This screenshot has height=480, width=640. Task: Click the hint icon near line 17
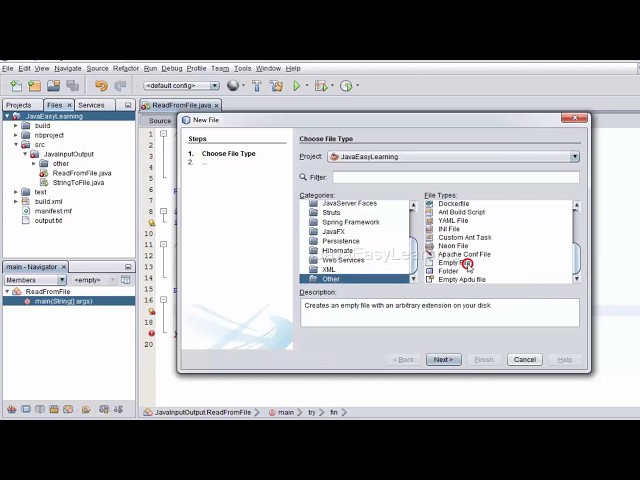click(x=151, y=311)
